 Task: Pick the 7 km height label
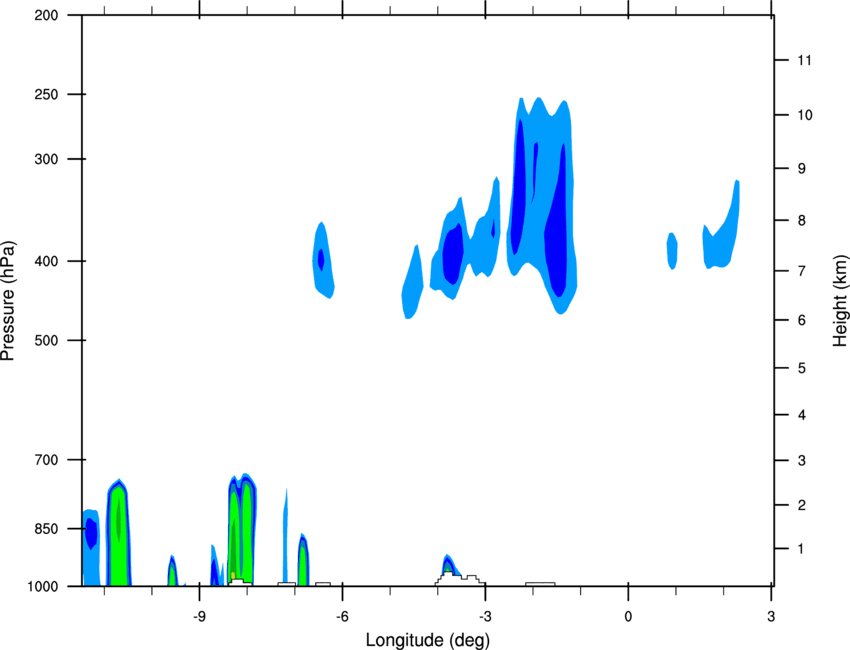(x=801, y=271)
